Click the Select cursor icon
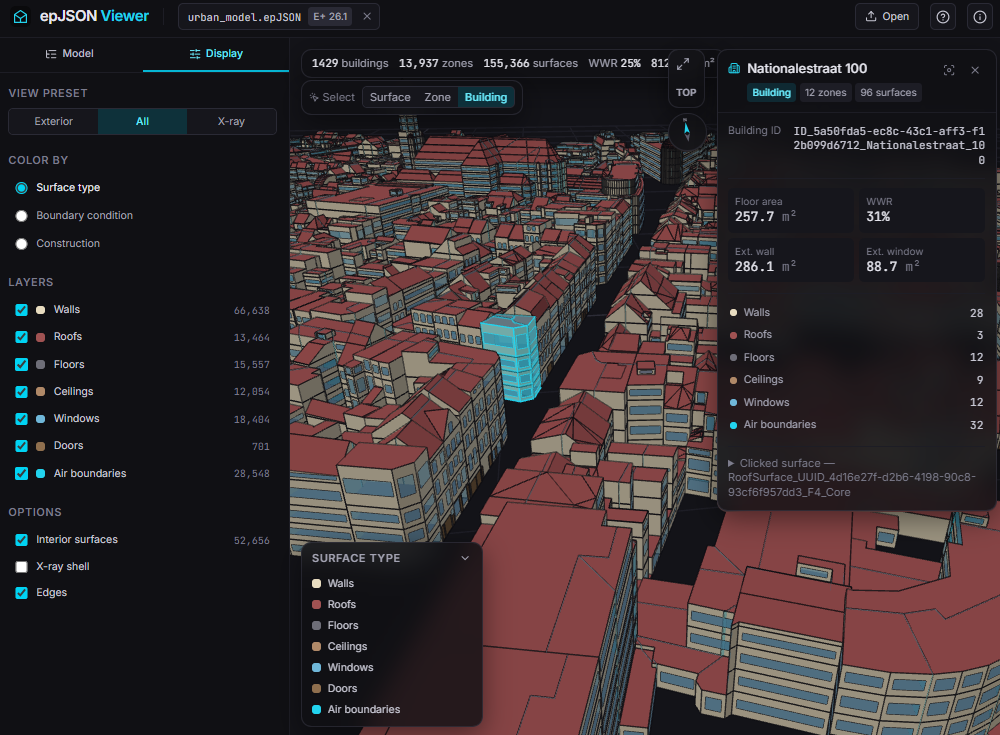 314,97
